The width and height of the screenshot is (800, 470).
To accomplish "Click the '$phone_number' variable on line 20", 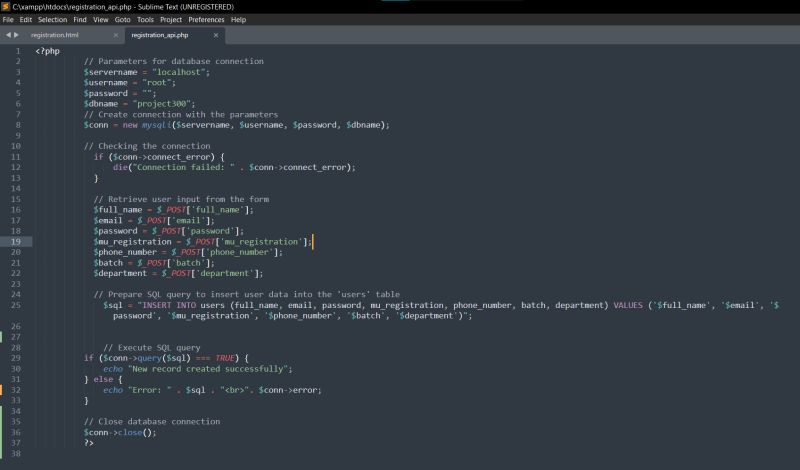I will [125, 252].
